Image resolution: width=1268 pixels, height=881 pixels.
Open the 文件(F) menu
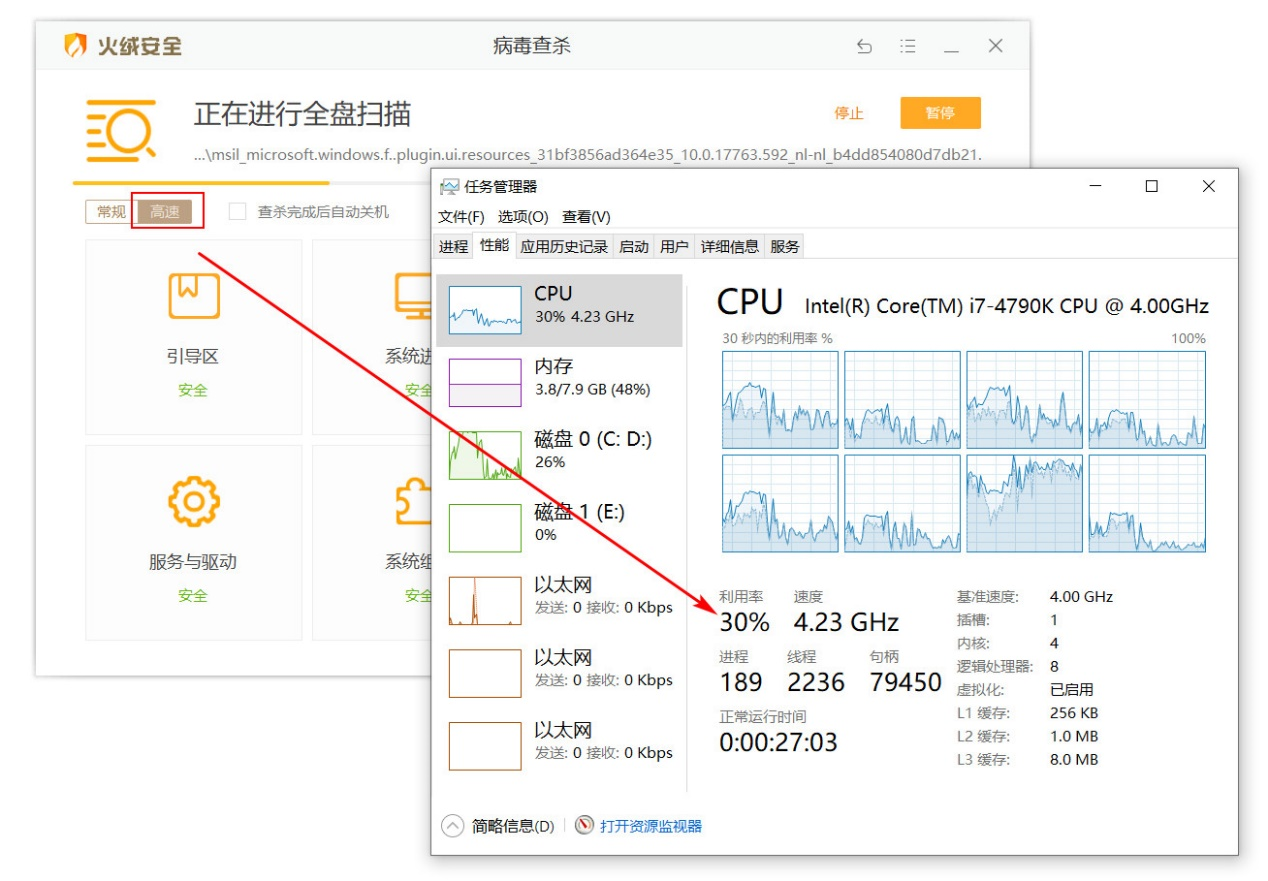461,217
